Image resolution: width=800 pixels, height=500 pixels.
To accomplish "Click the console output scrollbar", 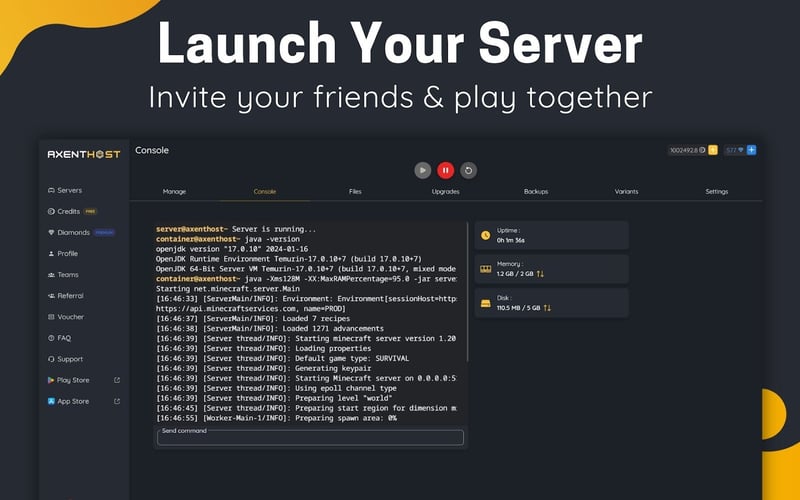I will [x=467, y=292].
